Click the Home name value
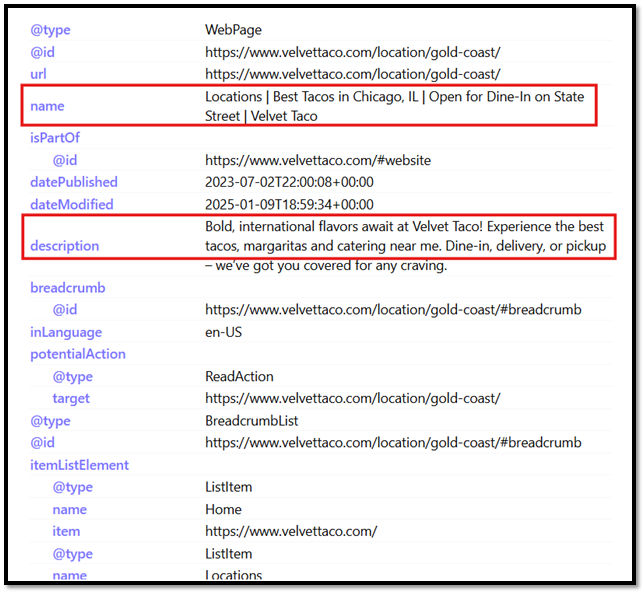This screenshot has height=594, width=644. tap(223, 509)
